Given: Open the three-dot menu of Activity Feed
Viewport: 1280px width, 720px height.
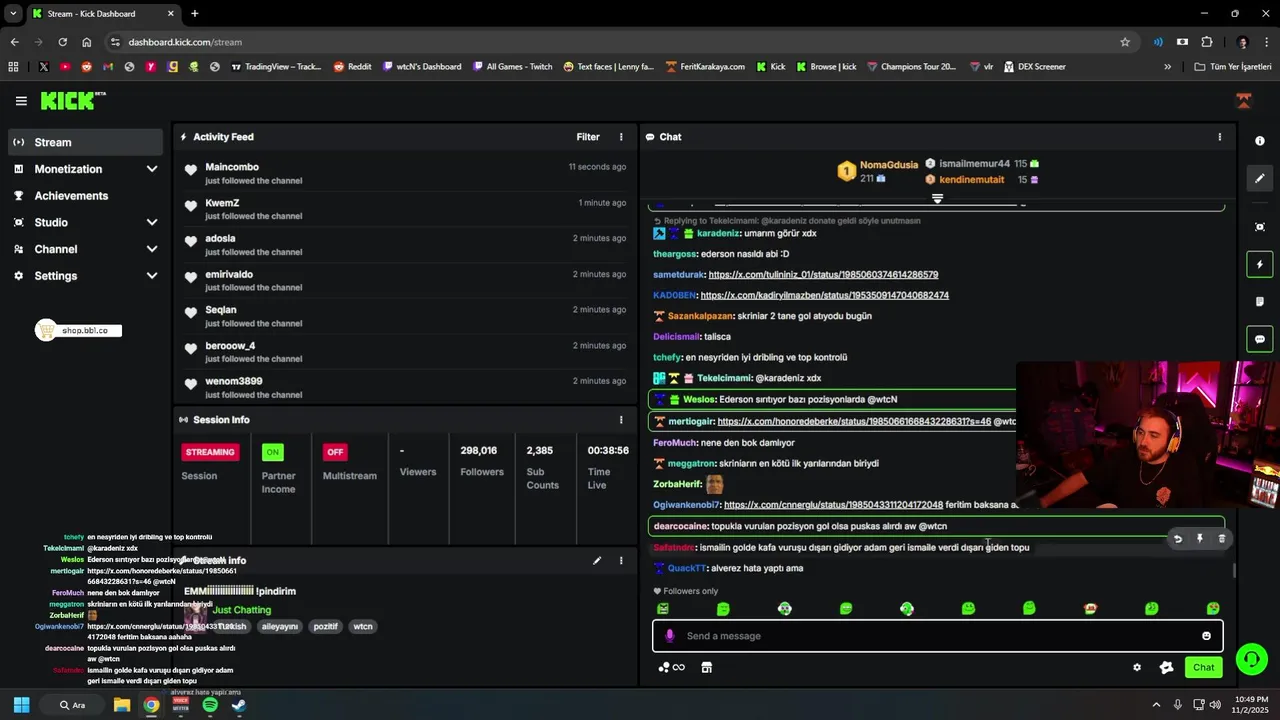Looking at the screenshot, I should tap(621, 137).
